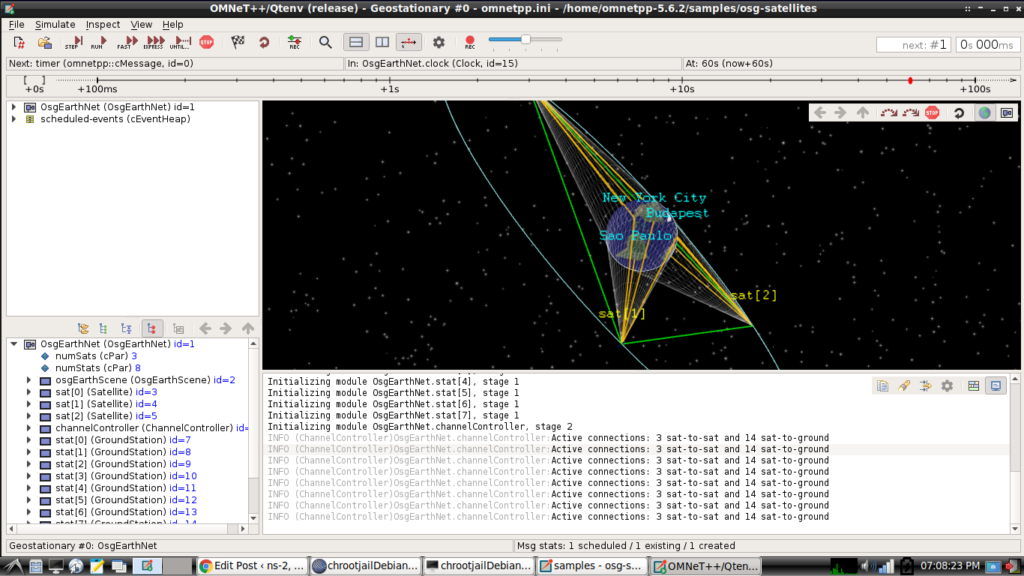Start FAST run mode

click(x=127, y=43)
